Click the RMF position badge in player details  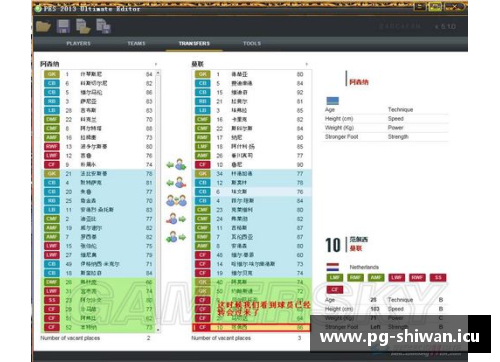(355, 277)
